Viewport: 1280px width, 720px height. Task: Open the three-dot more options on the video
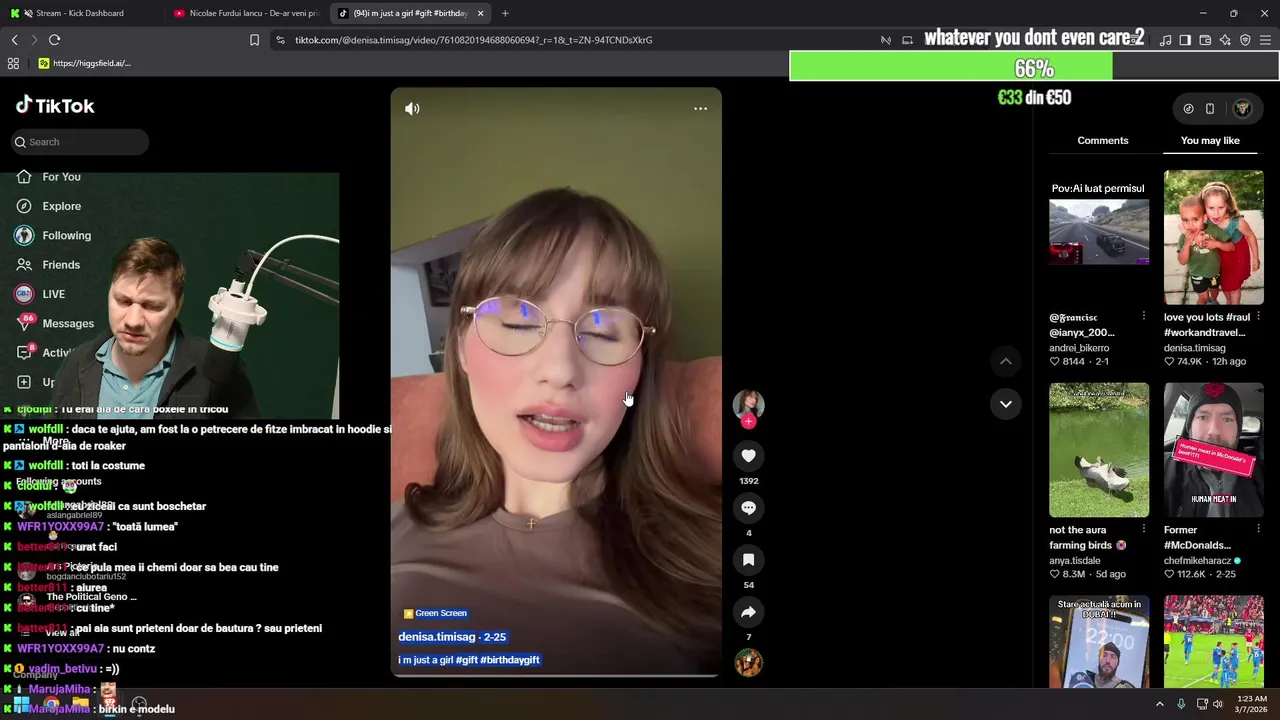700,108
